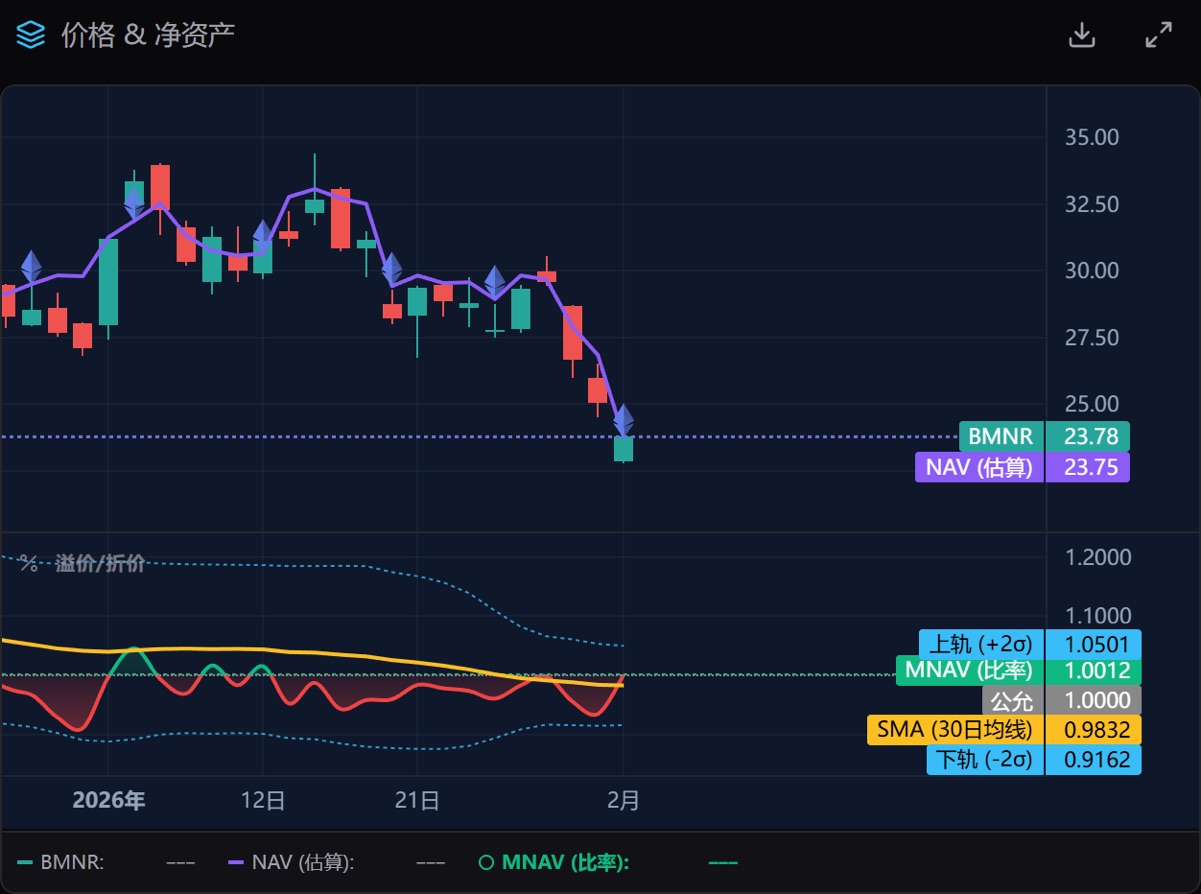1201x894 pixels.
Task: Click the NAV (估算) label 23.75
Action: click(1022, 467)
